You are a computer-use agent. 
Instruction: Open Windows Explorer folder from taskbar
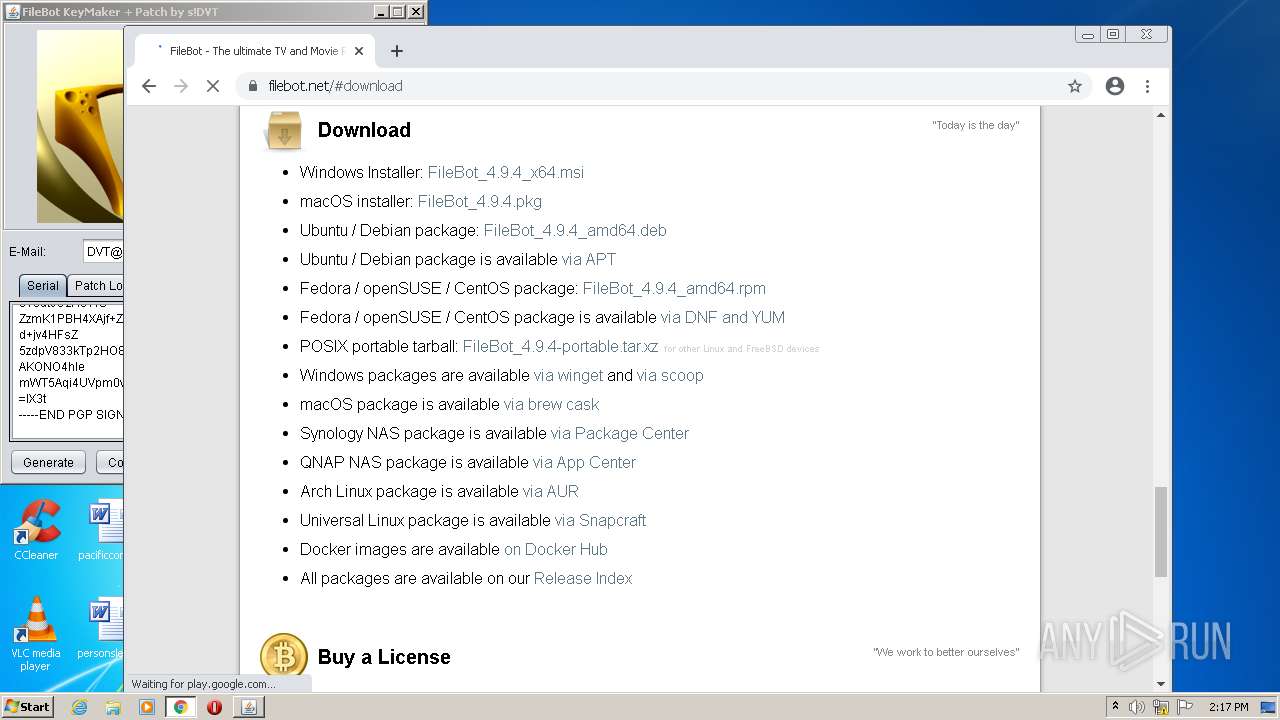point(113,707)
